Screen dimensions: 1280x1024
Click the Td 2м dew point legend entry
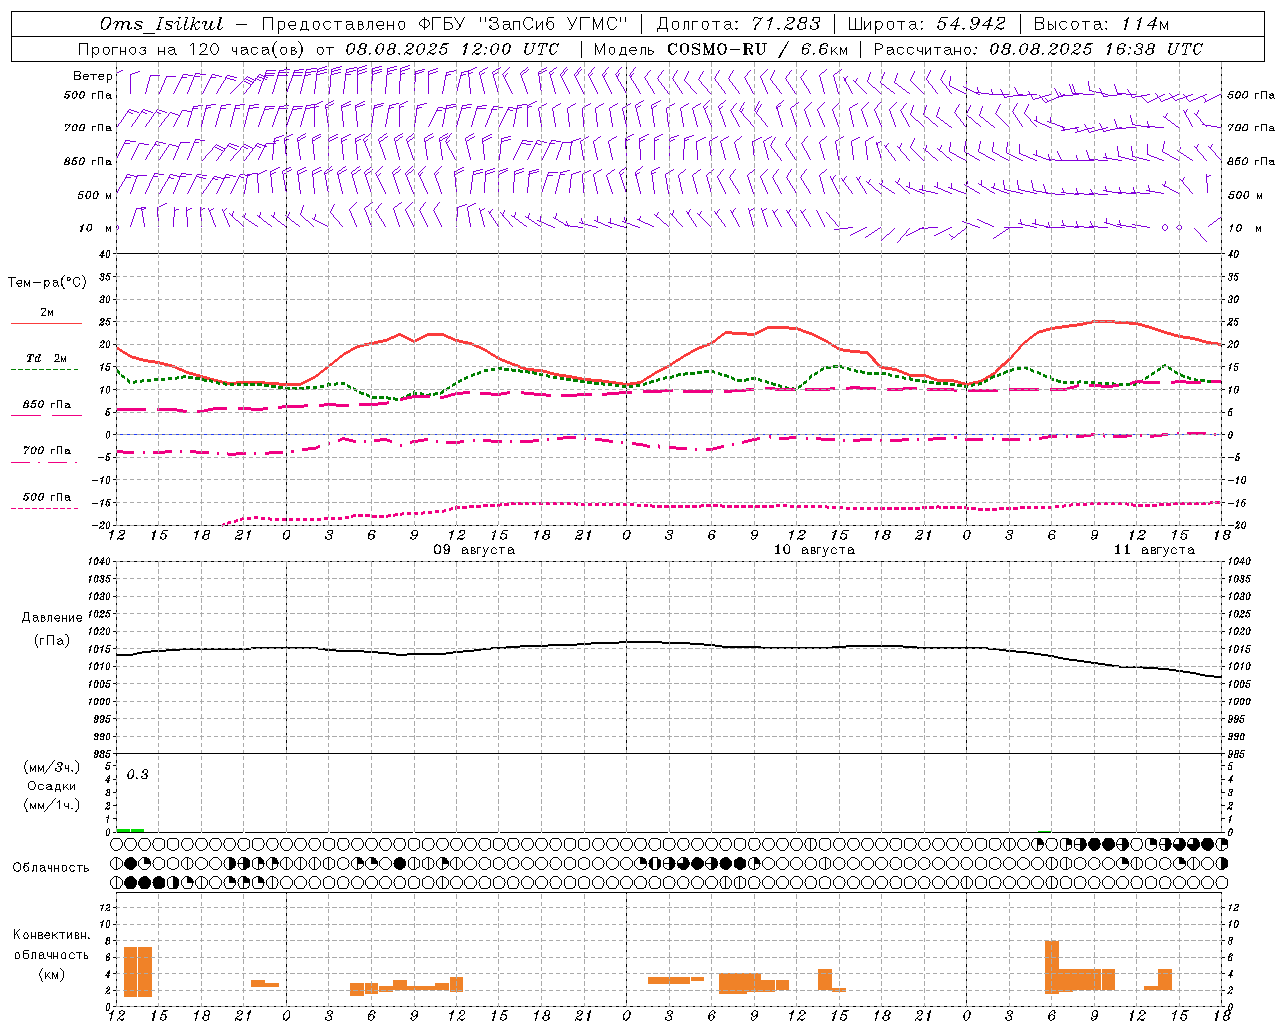(x=47, y=358)
